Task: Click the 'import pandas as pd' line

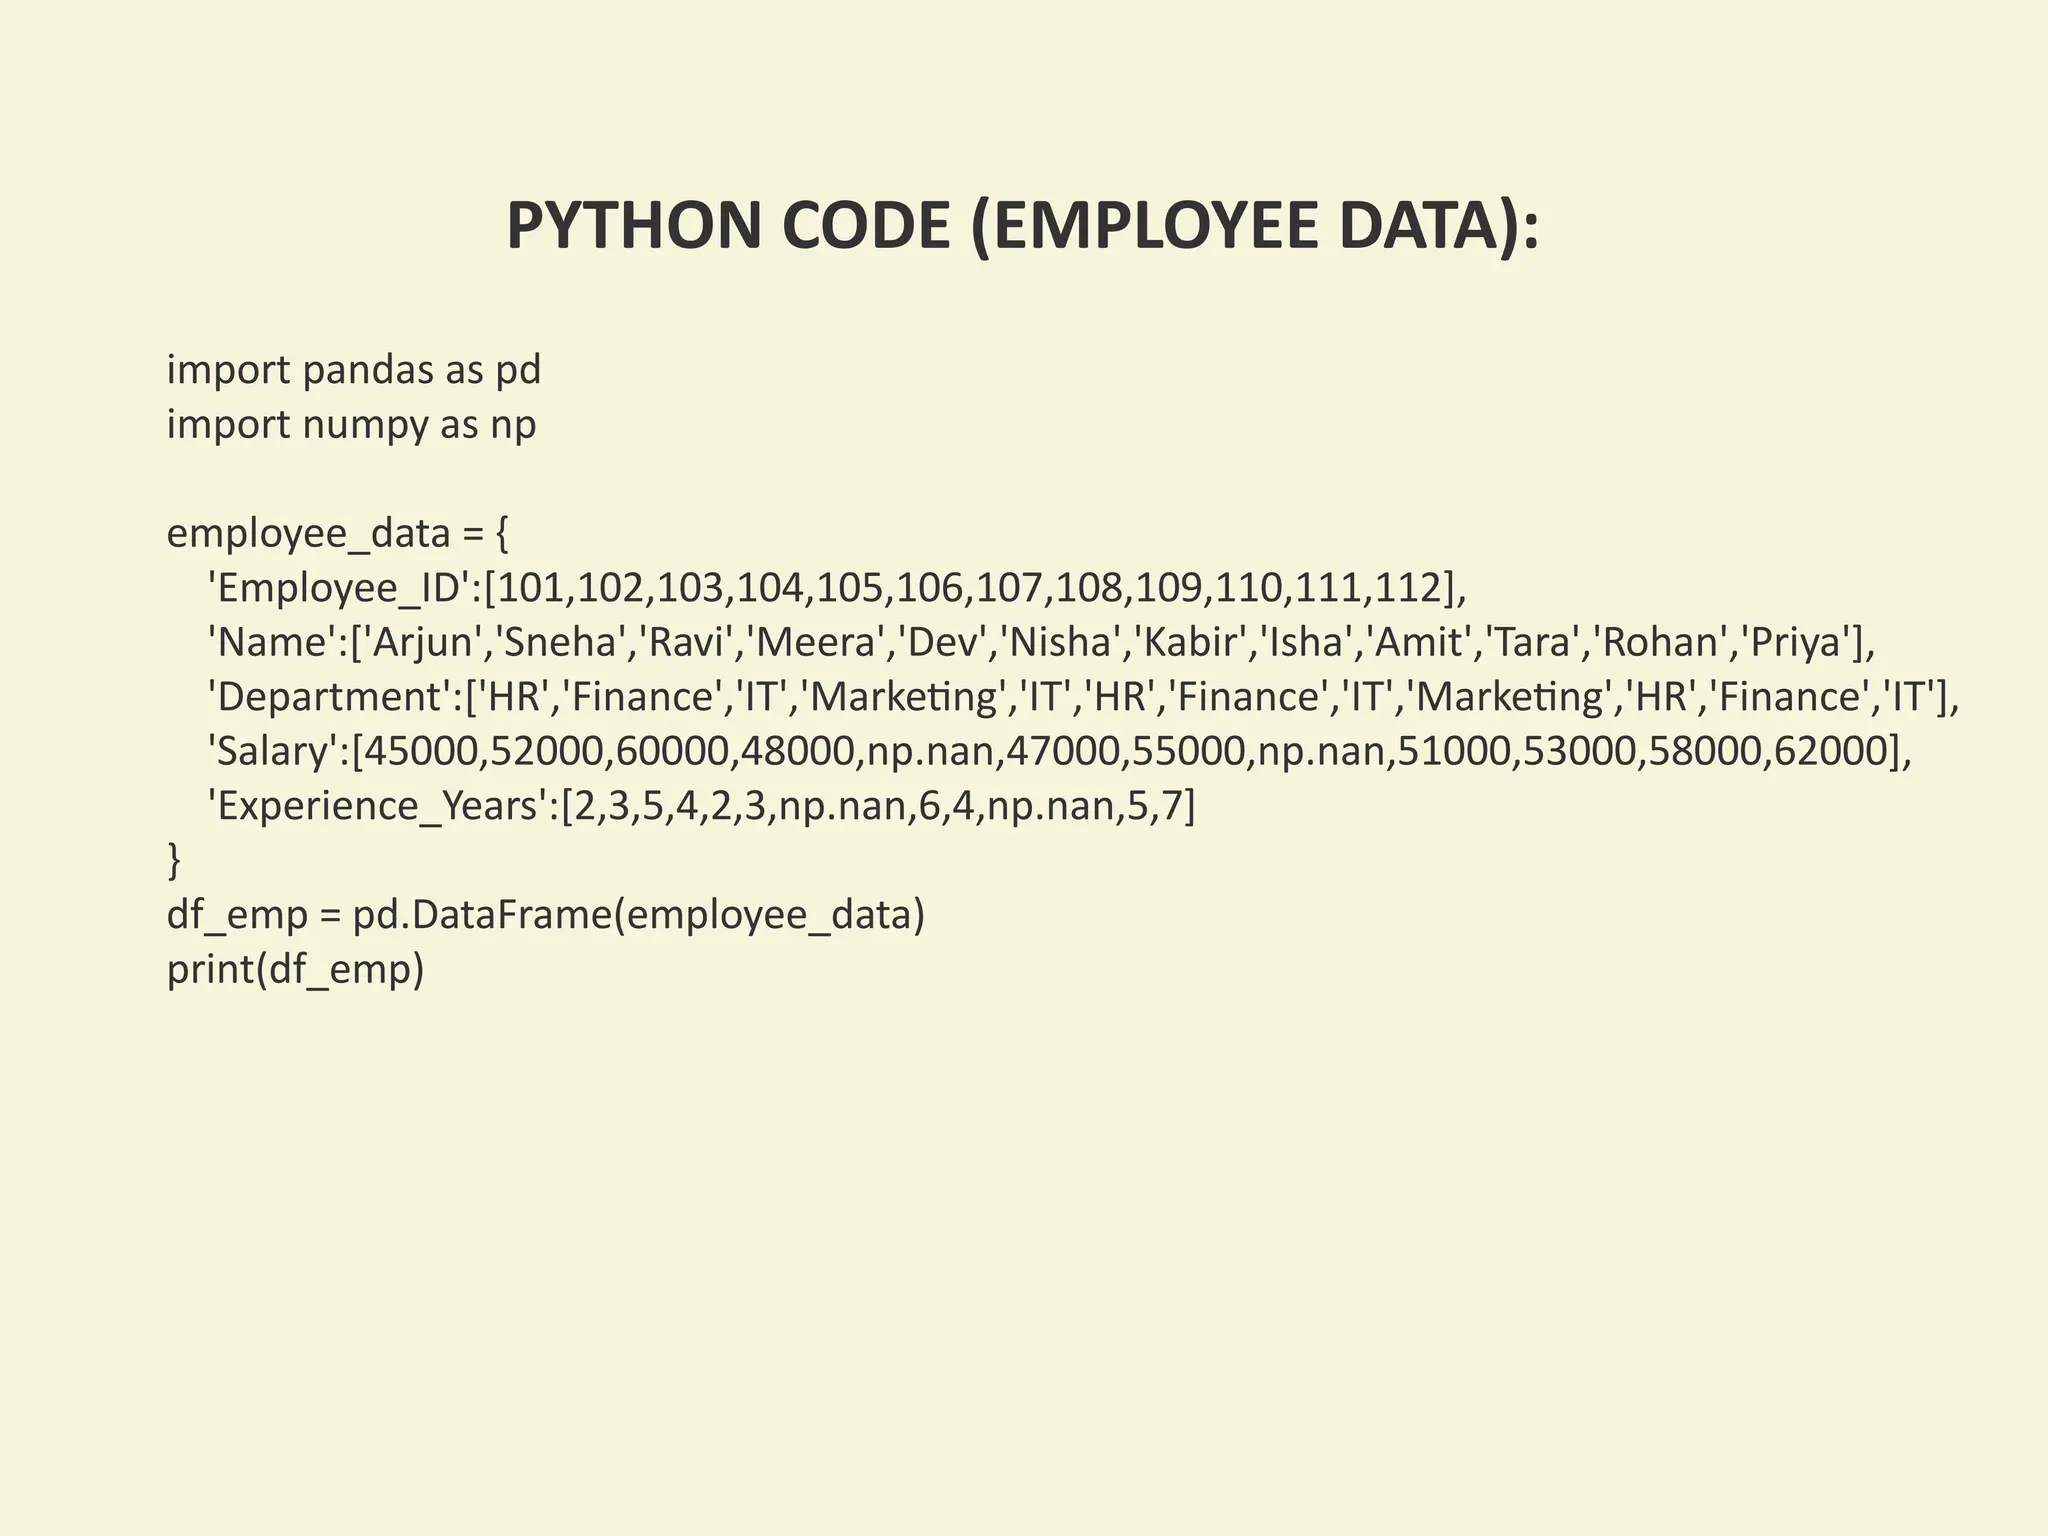Action: point(353,370)
